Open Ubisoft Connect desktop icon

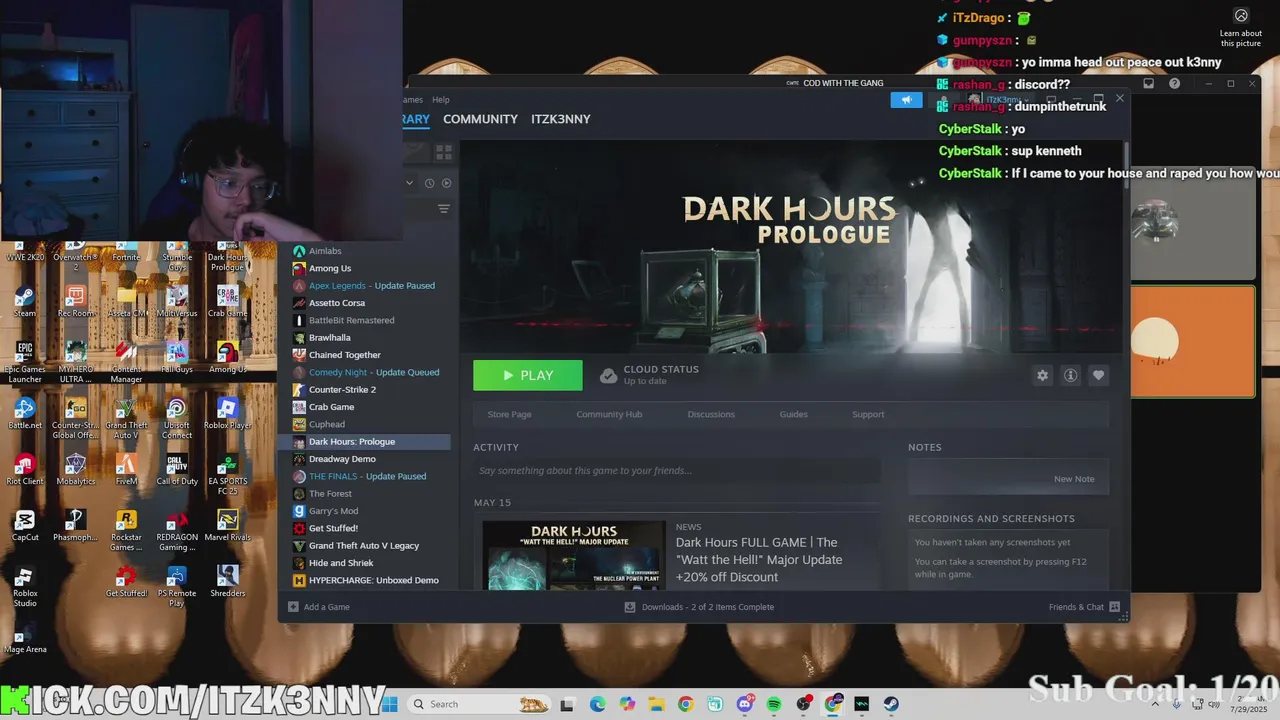tap(176, 418)
